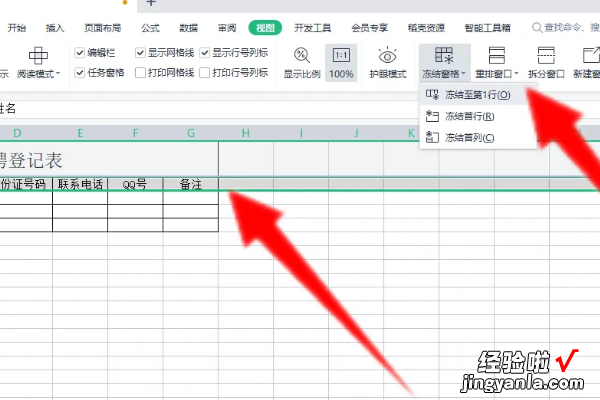Select the QQ号 header cell
The width and height of the screenshot is (600, 400).
tap(135, 184)
